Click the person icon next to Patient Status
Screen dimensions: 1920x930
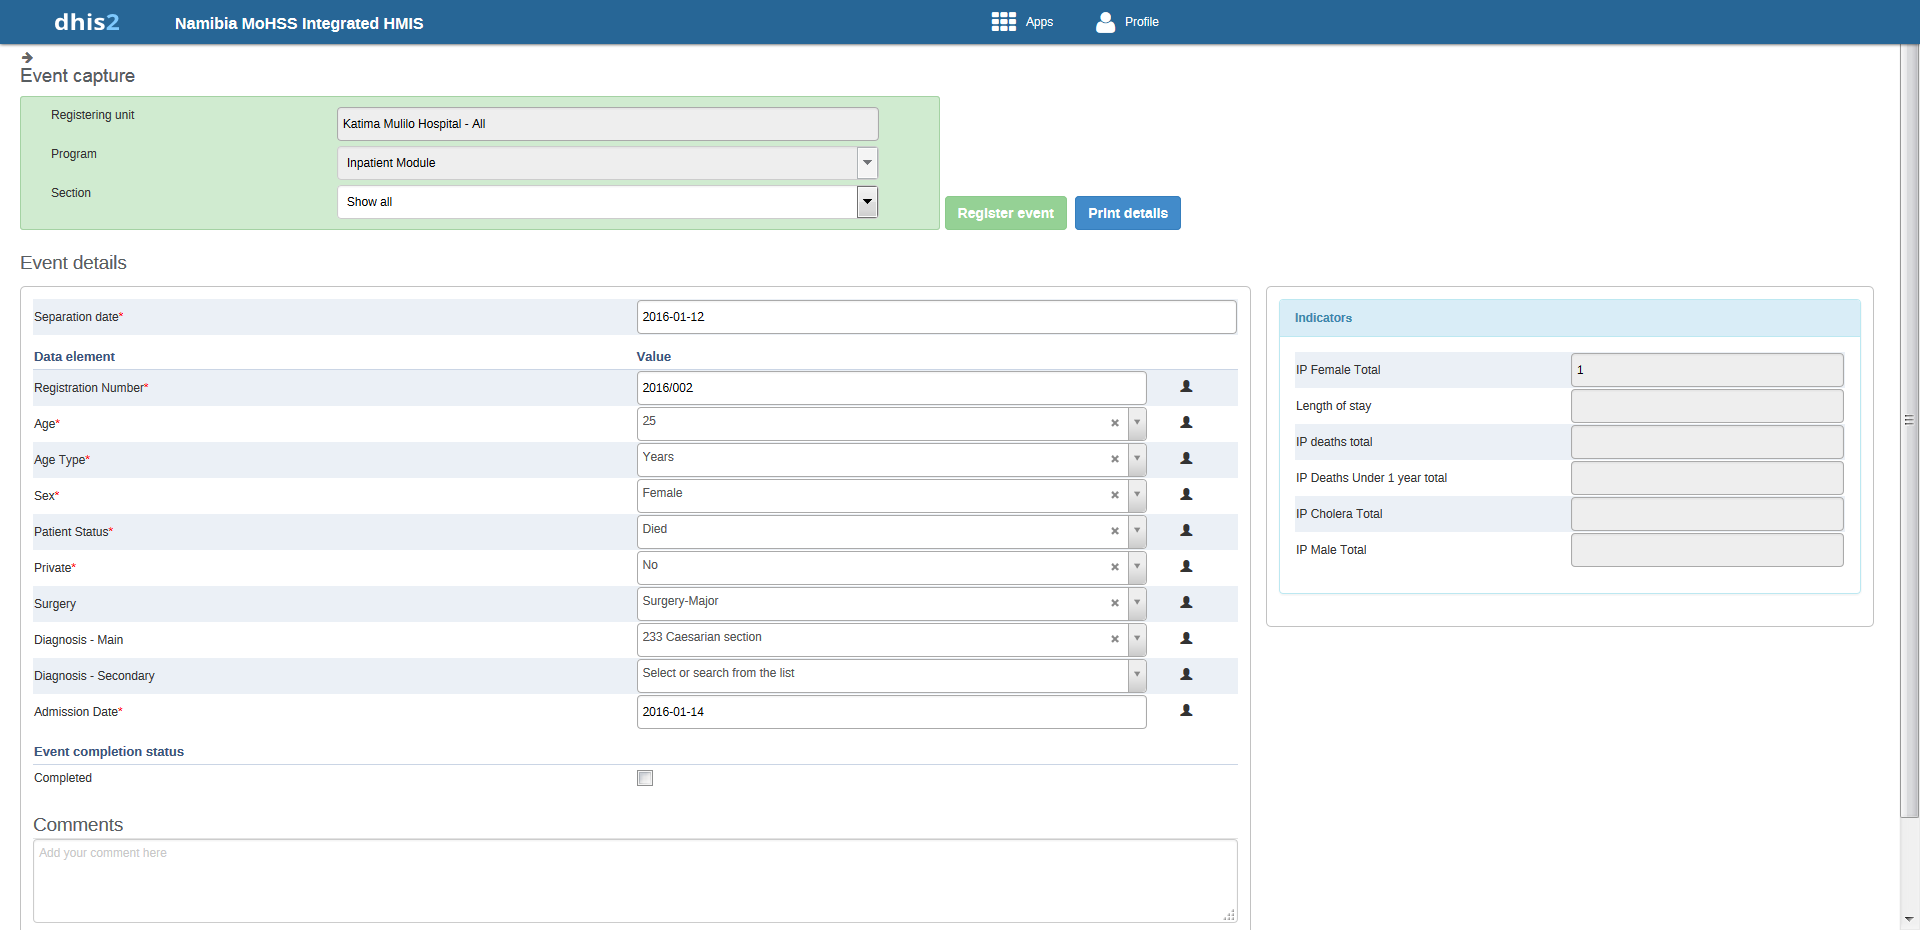pos(1186,531)
